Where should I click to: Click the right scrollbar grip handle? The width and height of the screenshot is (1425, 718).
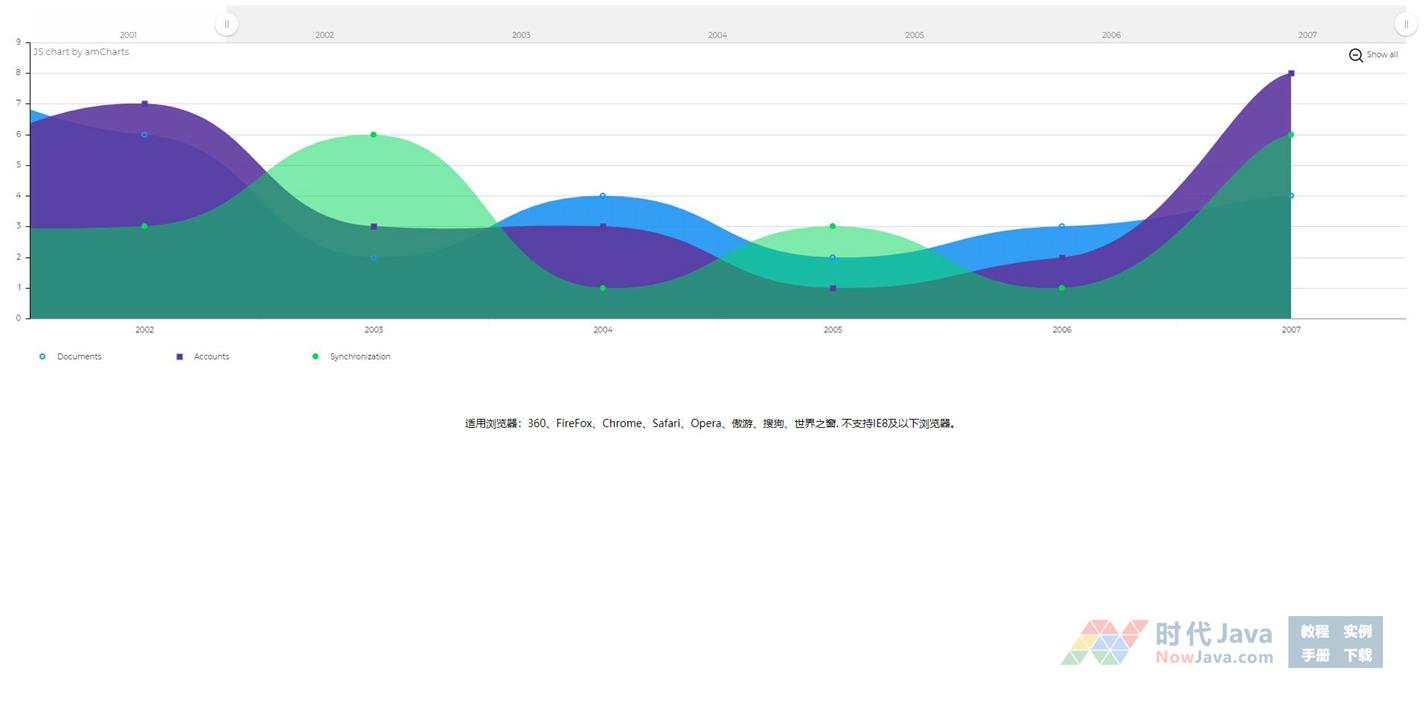(x=1405, y=24)
